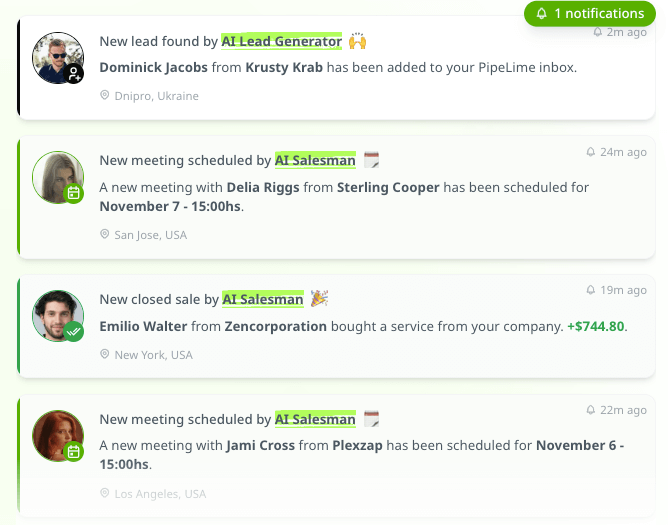Open Jami Cross profile avatar

[57, 435]
